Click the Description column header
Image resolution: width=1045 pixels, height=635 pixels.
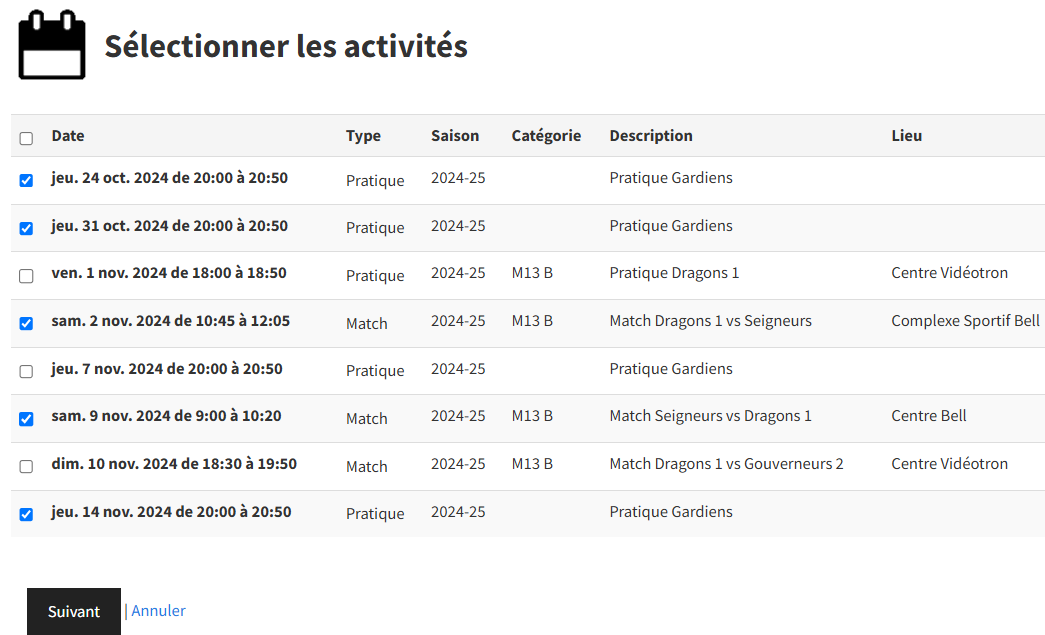pyautogui.click(x=651, y=136)
